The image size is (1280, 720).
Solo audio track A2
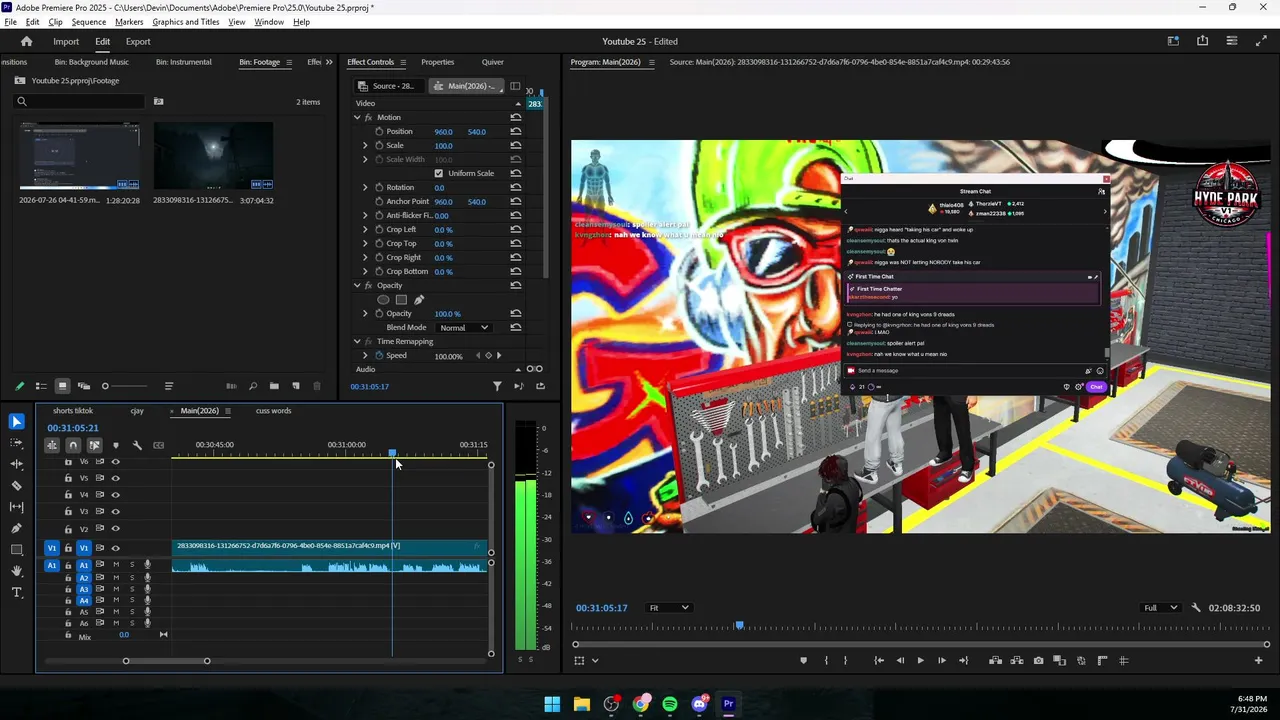click(132, 578)
